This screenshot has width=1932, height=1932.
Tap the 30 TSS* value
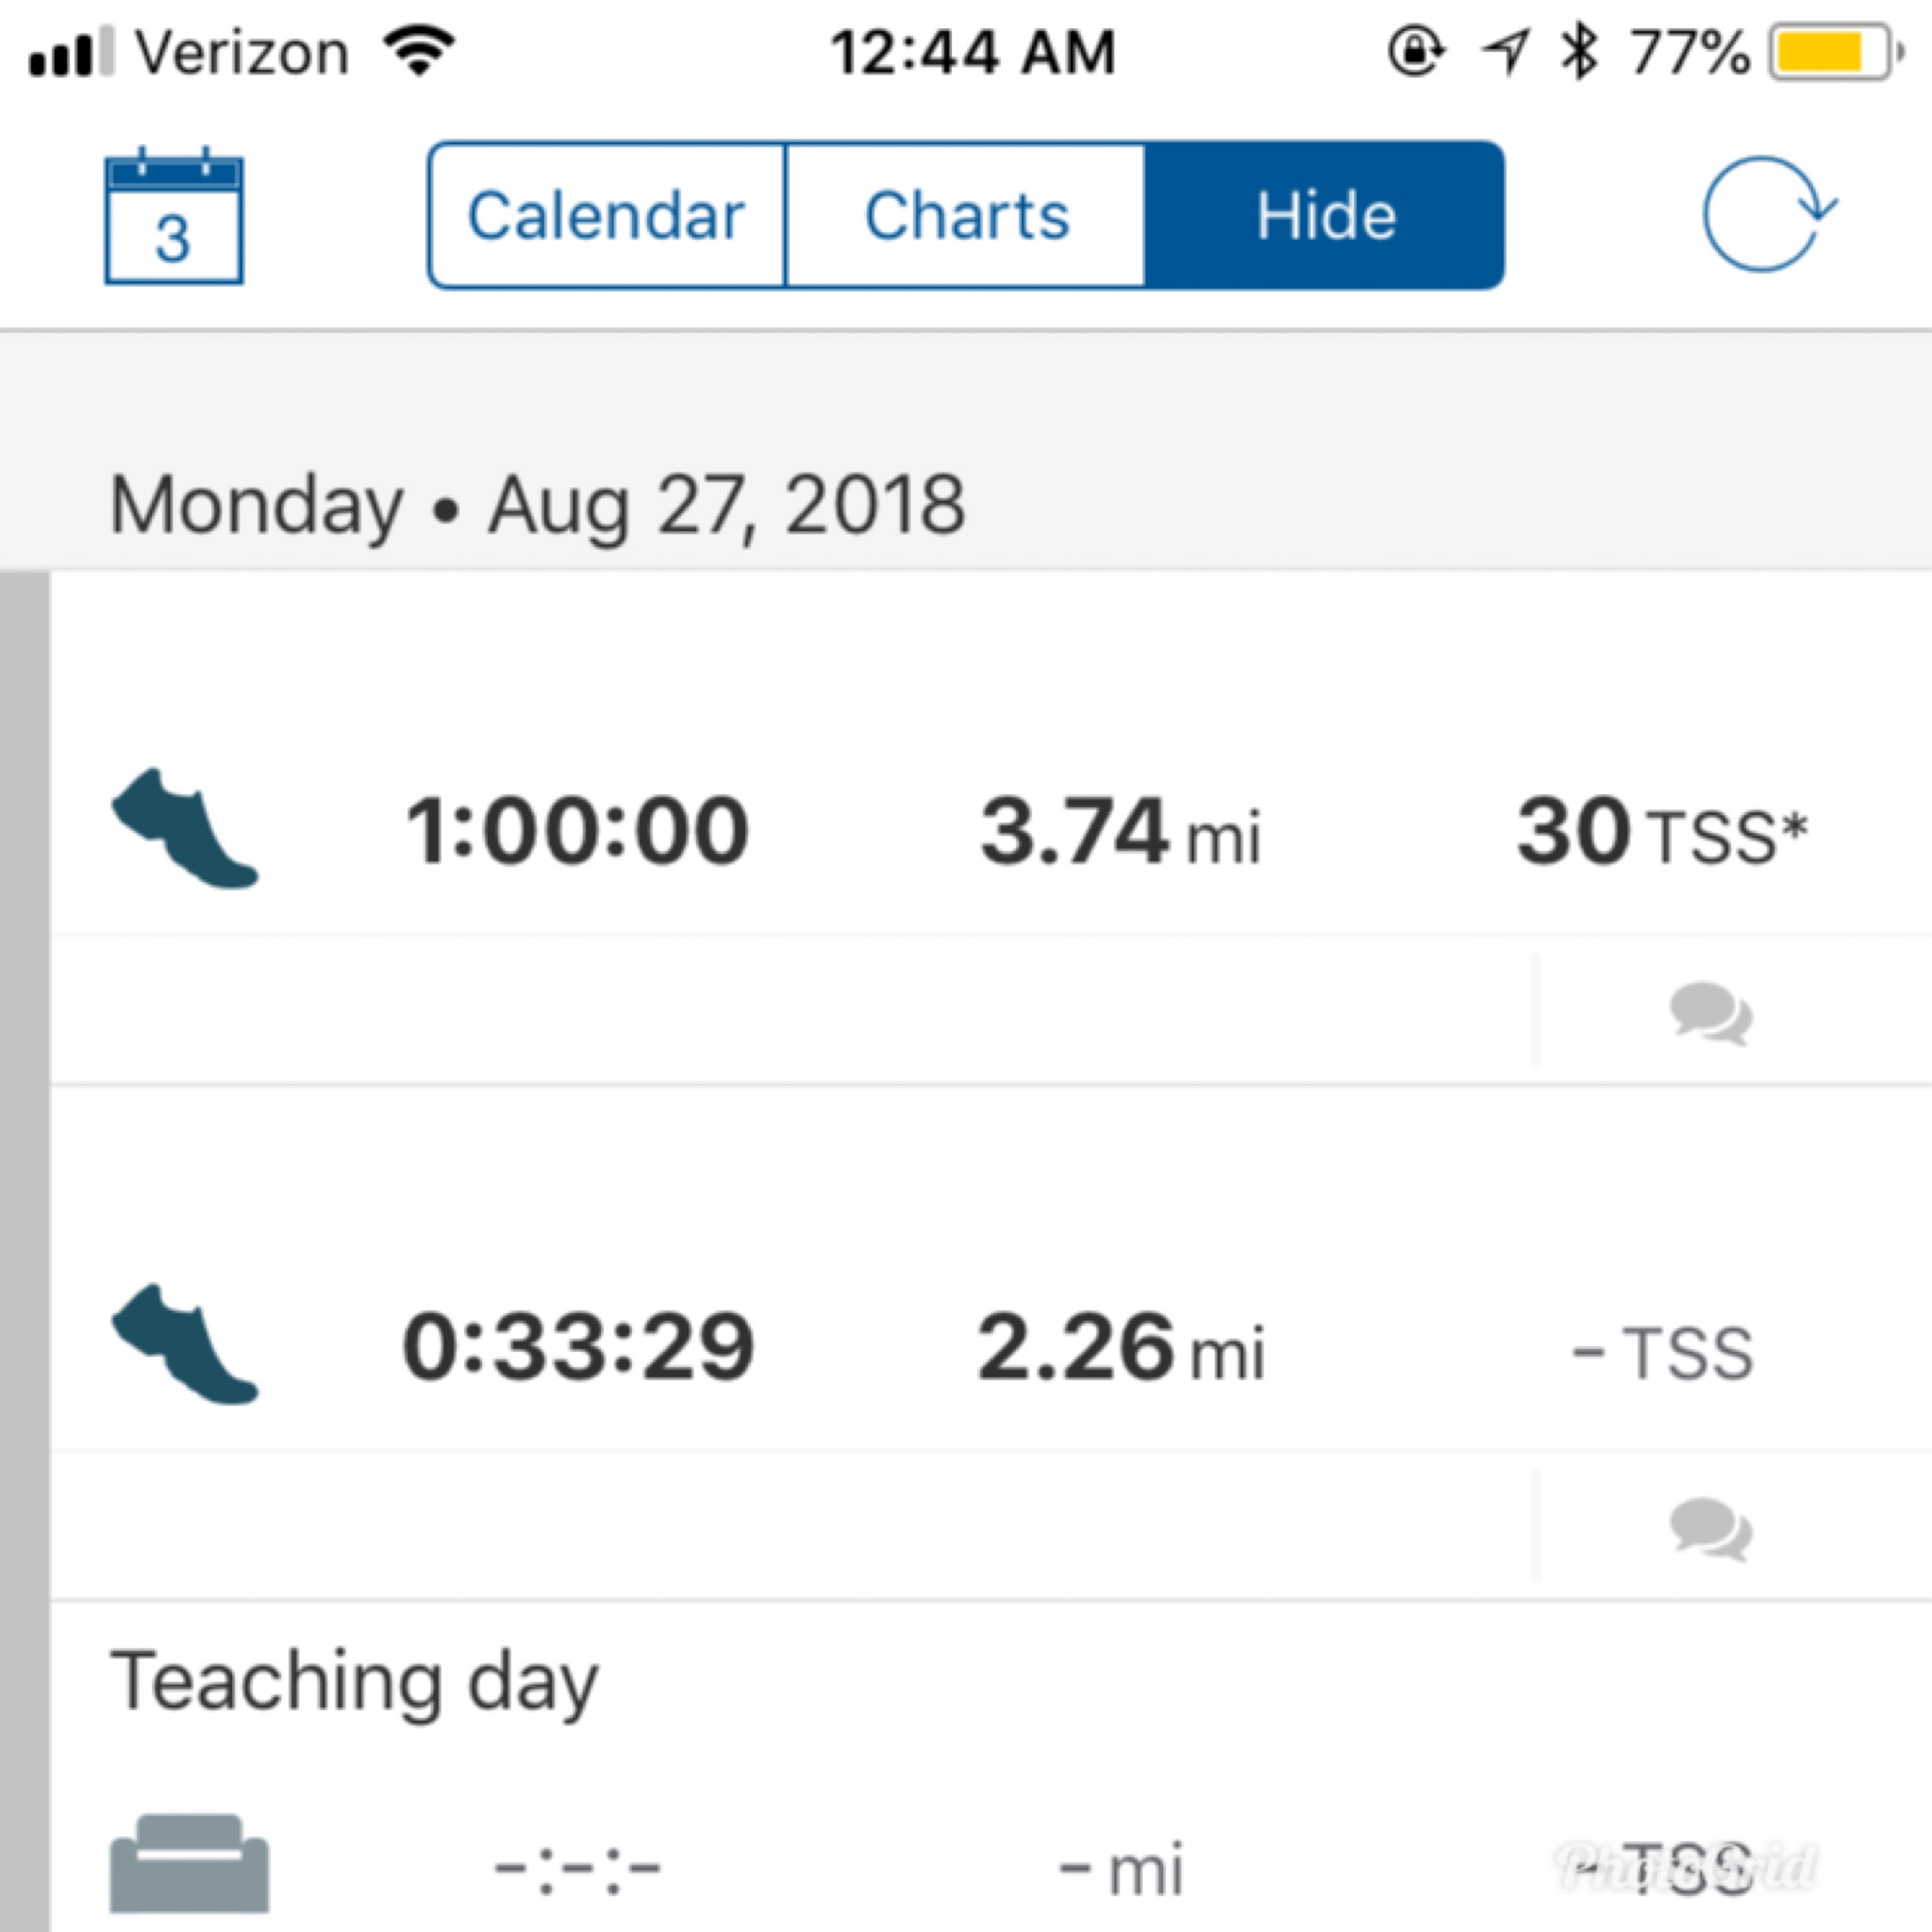[x=1661, y=832]
